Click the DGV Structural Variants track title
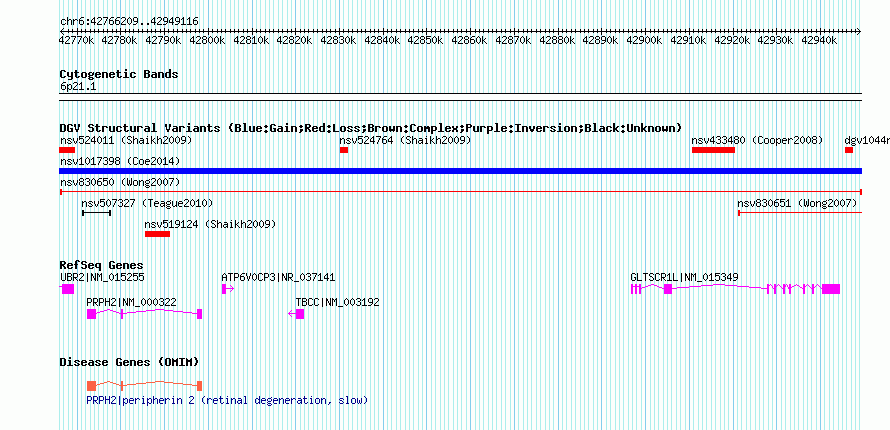The height and width of the screenshot is (430, 890). click(x=371, y=128)
